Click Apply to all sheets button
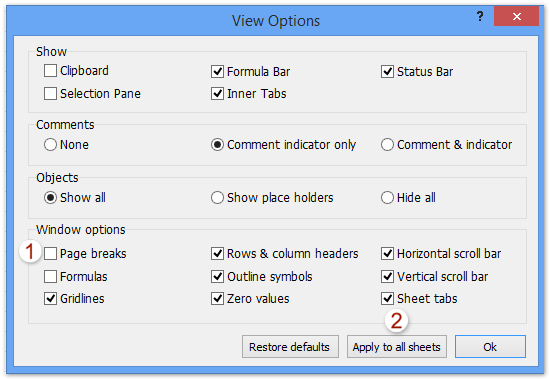This screenshot has width=549, height=379. click(397, 347)
